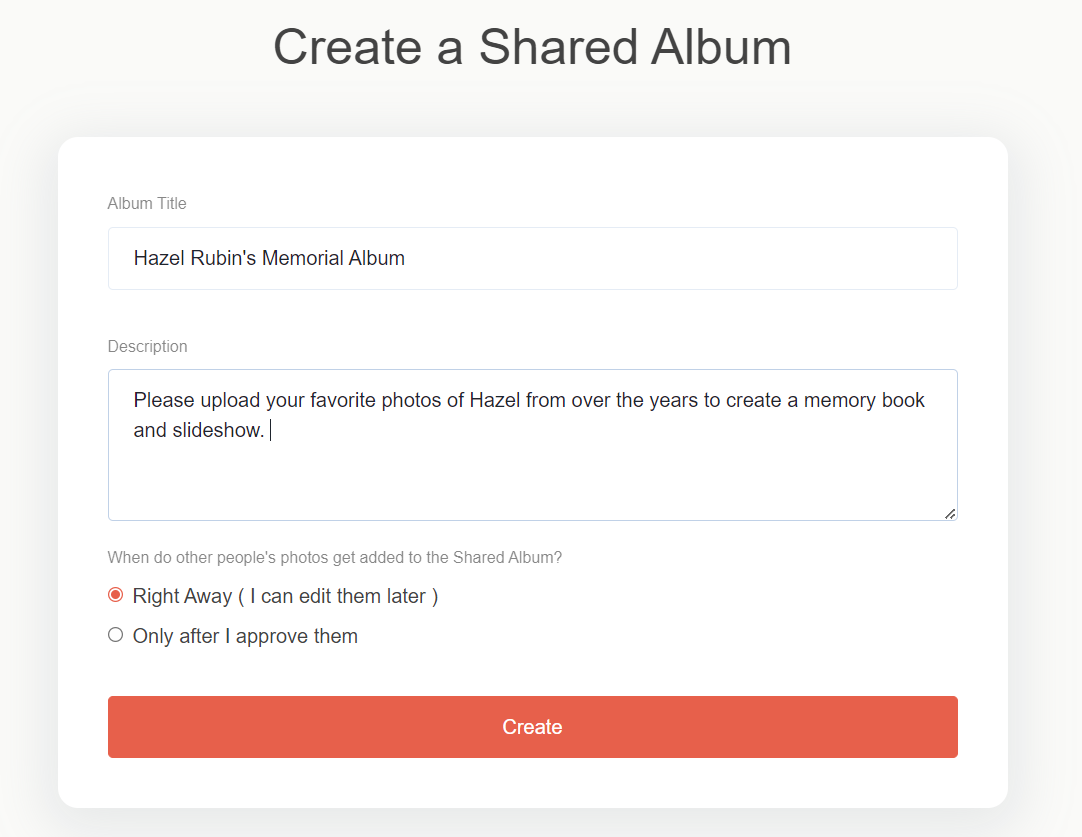Click the 'Only after I approve them' label text
The width and height of the screenshot is (1082, 837).
245,636
